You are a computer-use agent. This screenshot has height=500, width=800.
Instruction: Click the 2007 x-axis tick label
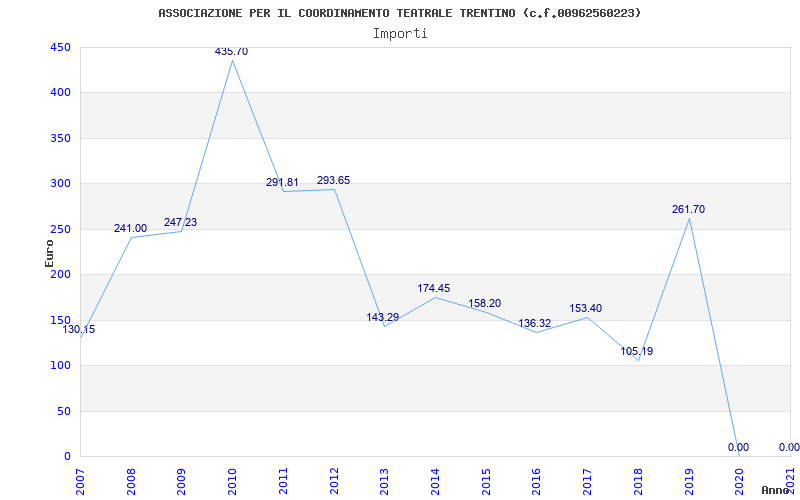point(81,481)
